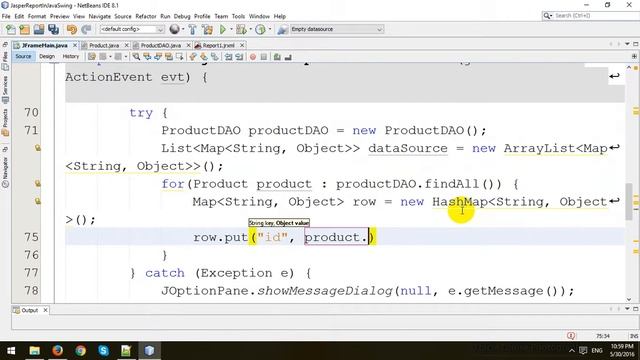Switch to the Design view button

click(47, 56)
